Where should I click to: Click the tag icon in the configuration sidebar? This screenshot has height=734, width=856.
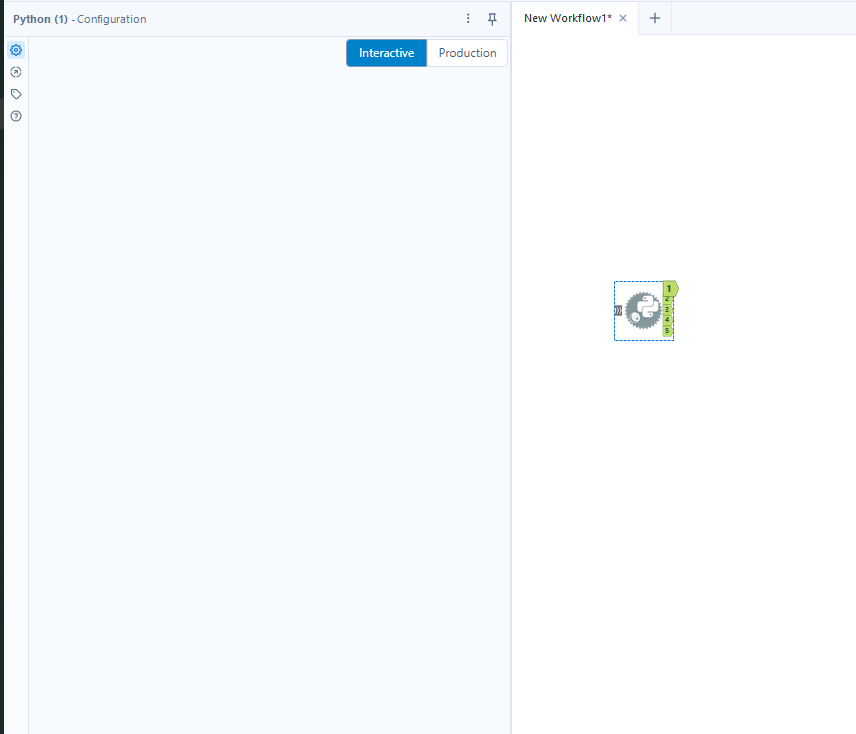pos(15,93)
